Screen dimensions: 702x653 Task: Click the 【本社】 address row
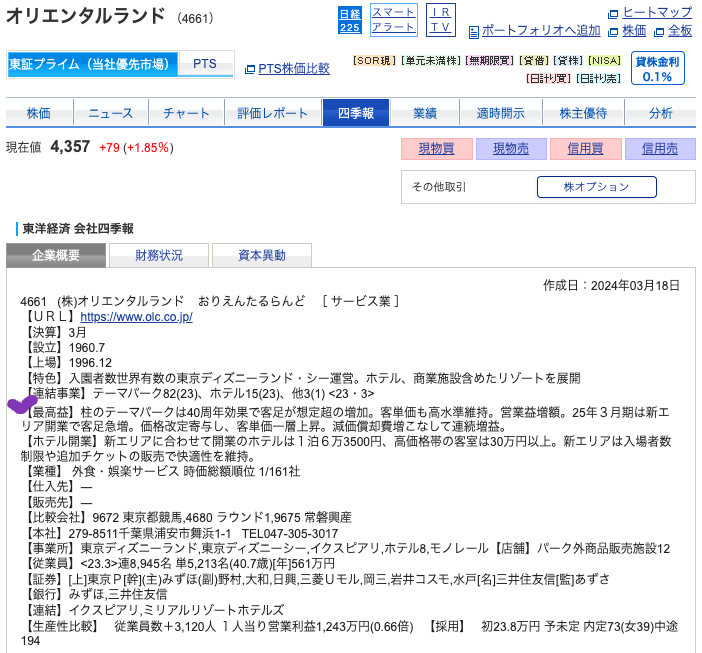(x=180, y=534)
